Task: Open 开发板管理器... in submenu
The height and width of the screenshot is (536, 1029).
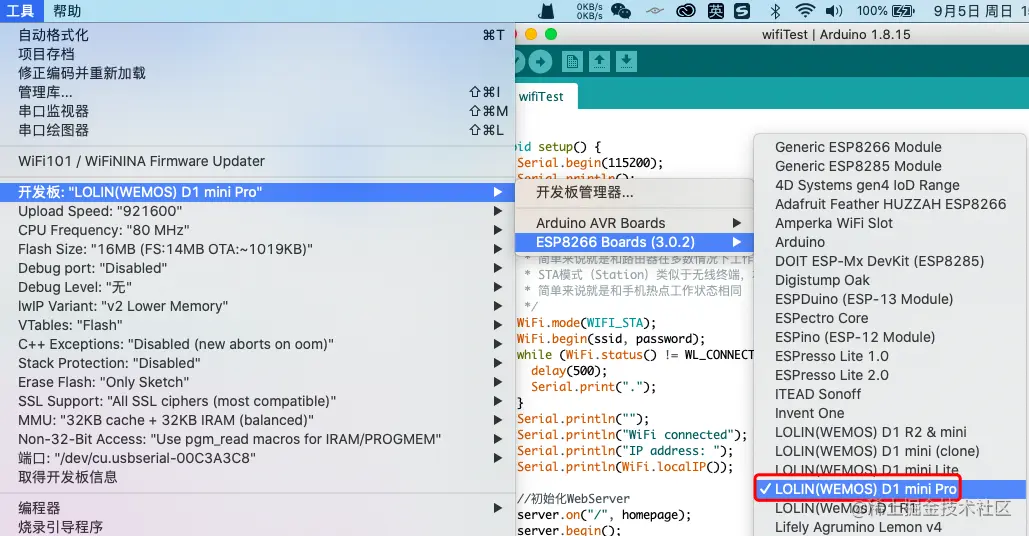Action: [634, 192]
